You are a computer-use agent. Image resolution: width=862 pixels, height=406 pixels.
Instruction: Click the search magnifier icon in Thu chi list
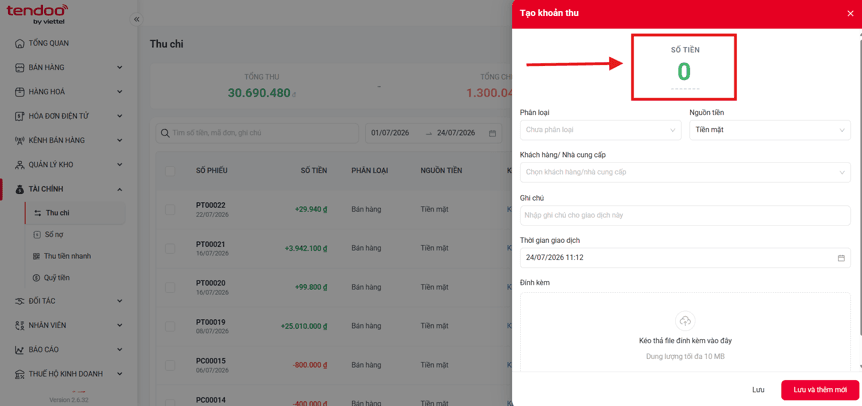click(165, 133)
